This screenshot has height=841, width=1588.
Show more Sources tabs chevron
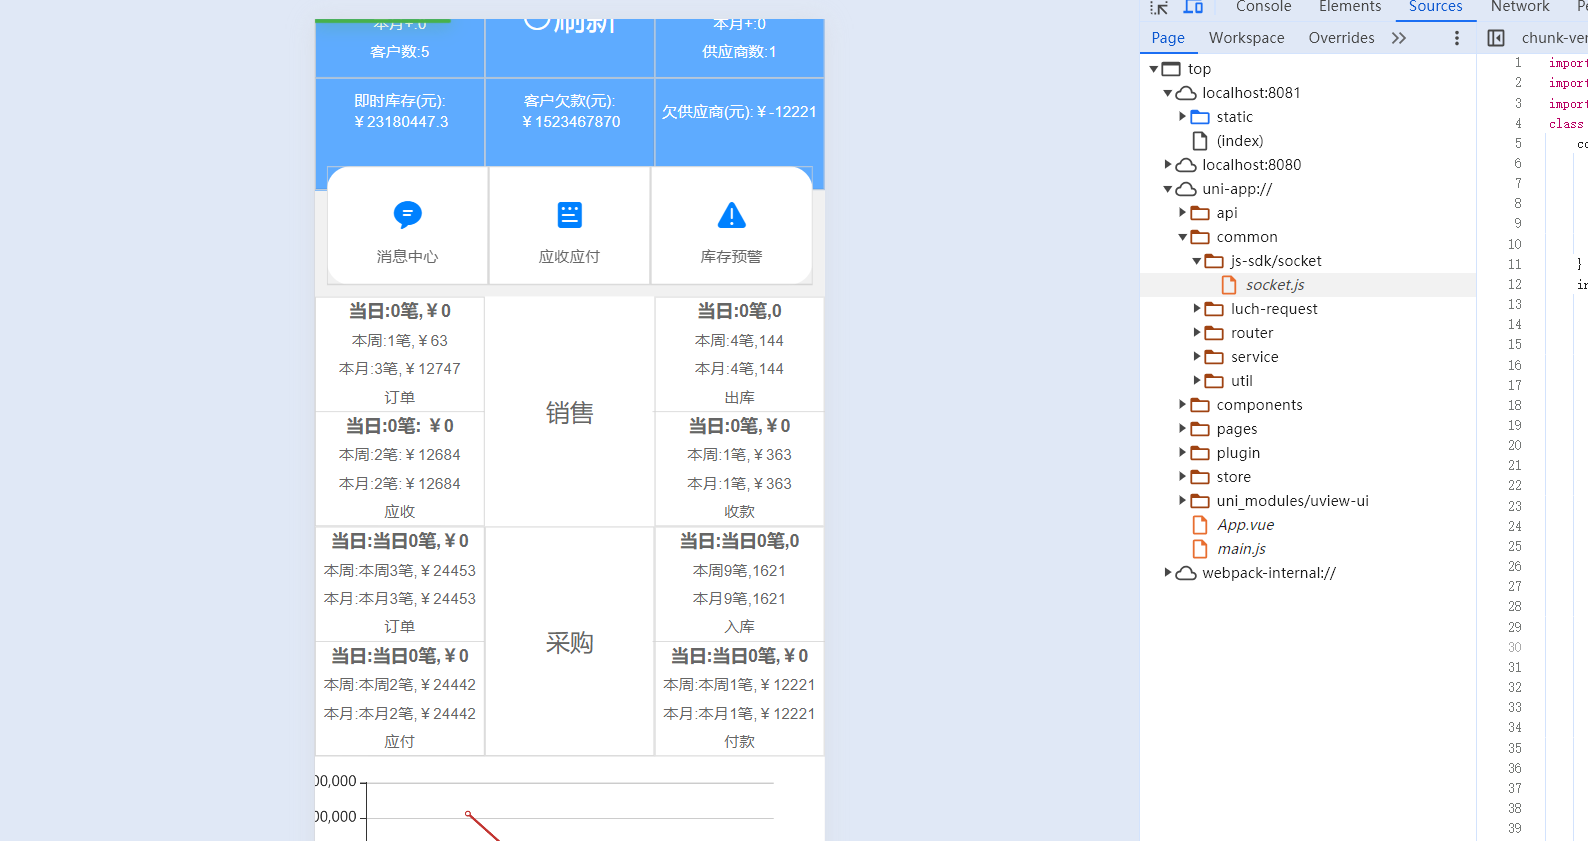coord(1399,38)
